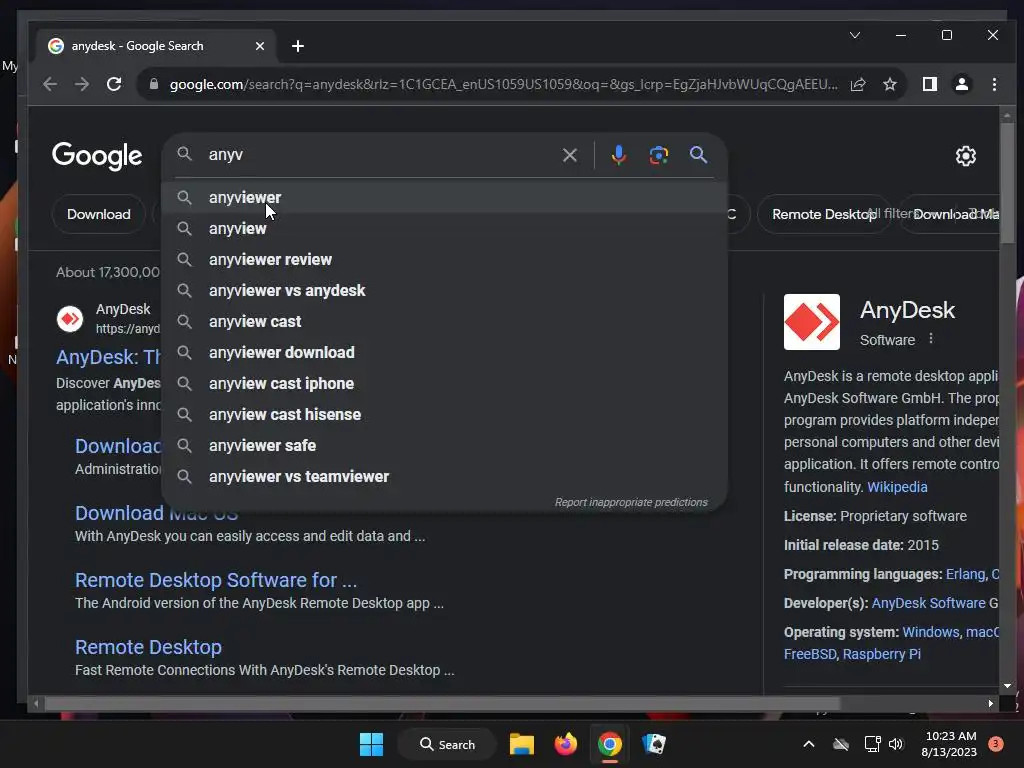Image resolution: width=1024 pixels, height=768 pixels.
Task: Bookmark this page with star icon
Action: pyautogui.click(x=889, y=84)
